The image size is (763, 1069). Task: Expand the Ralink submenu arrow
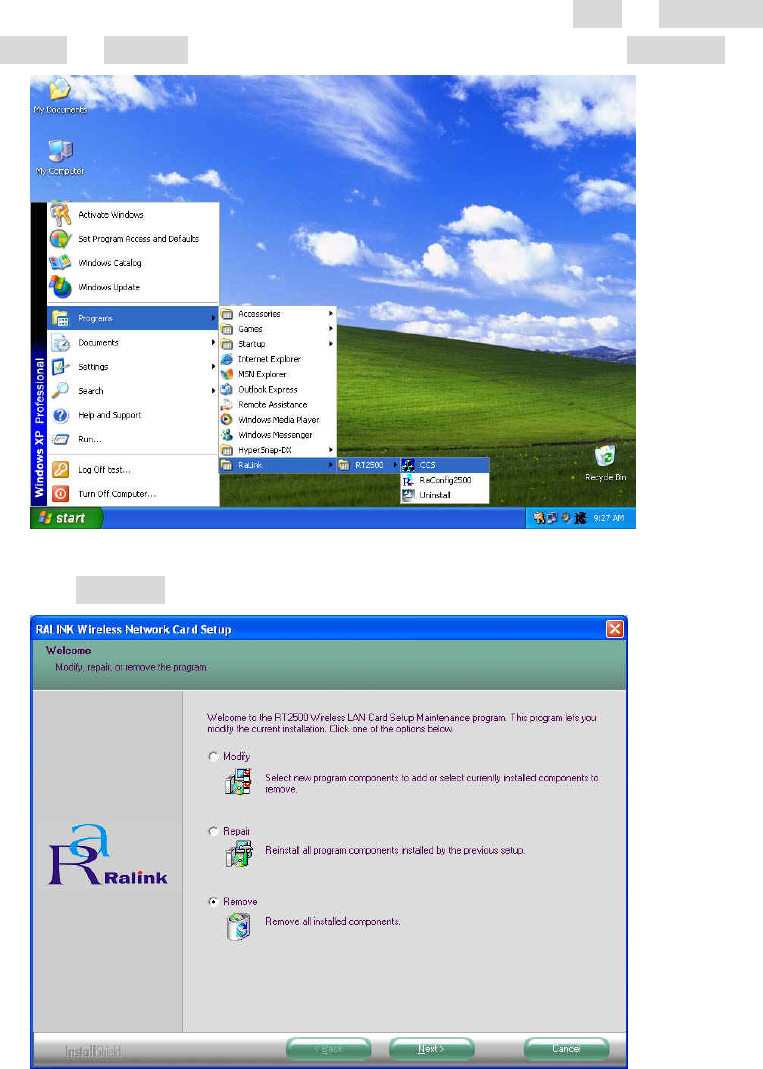coord(331,465)
